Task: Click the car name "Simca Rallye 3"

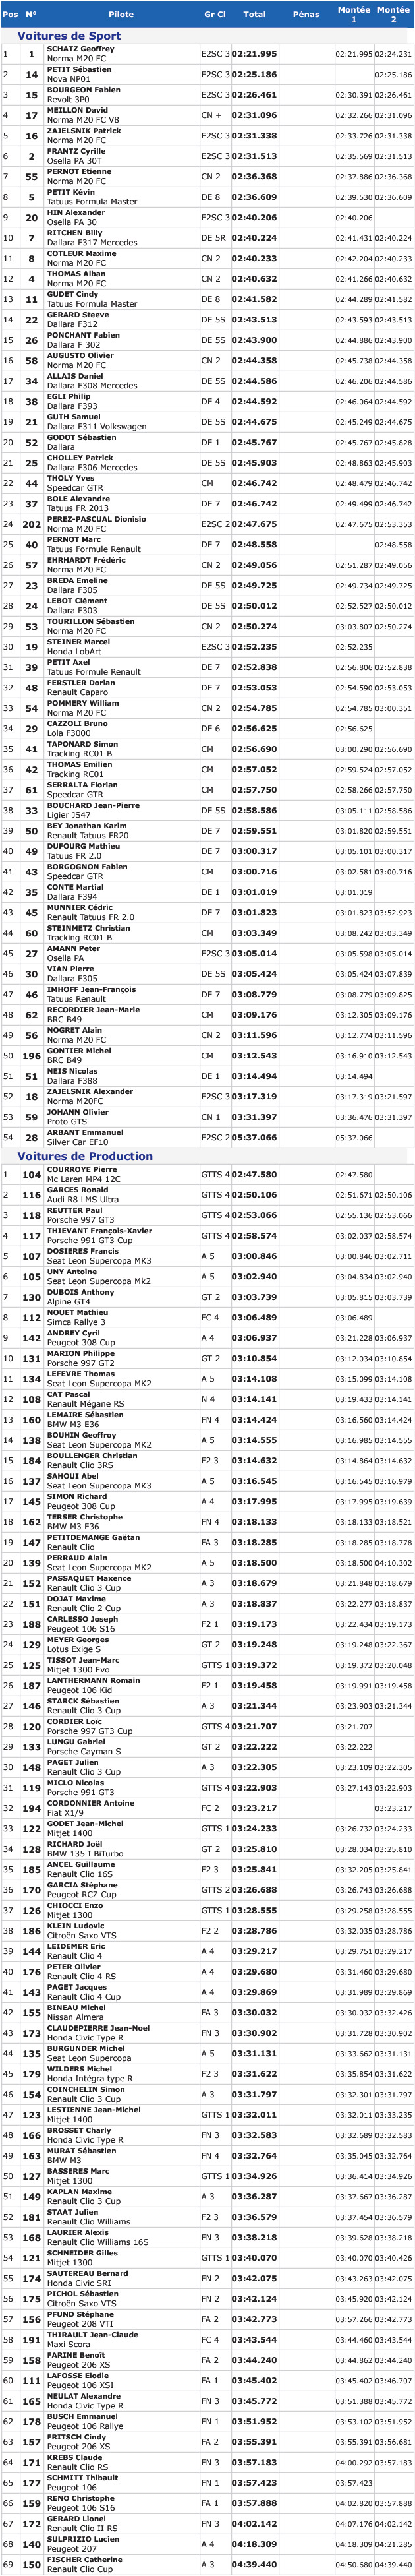Action: [76, 1322]
